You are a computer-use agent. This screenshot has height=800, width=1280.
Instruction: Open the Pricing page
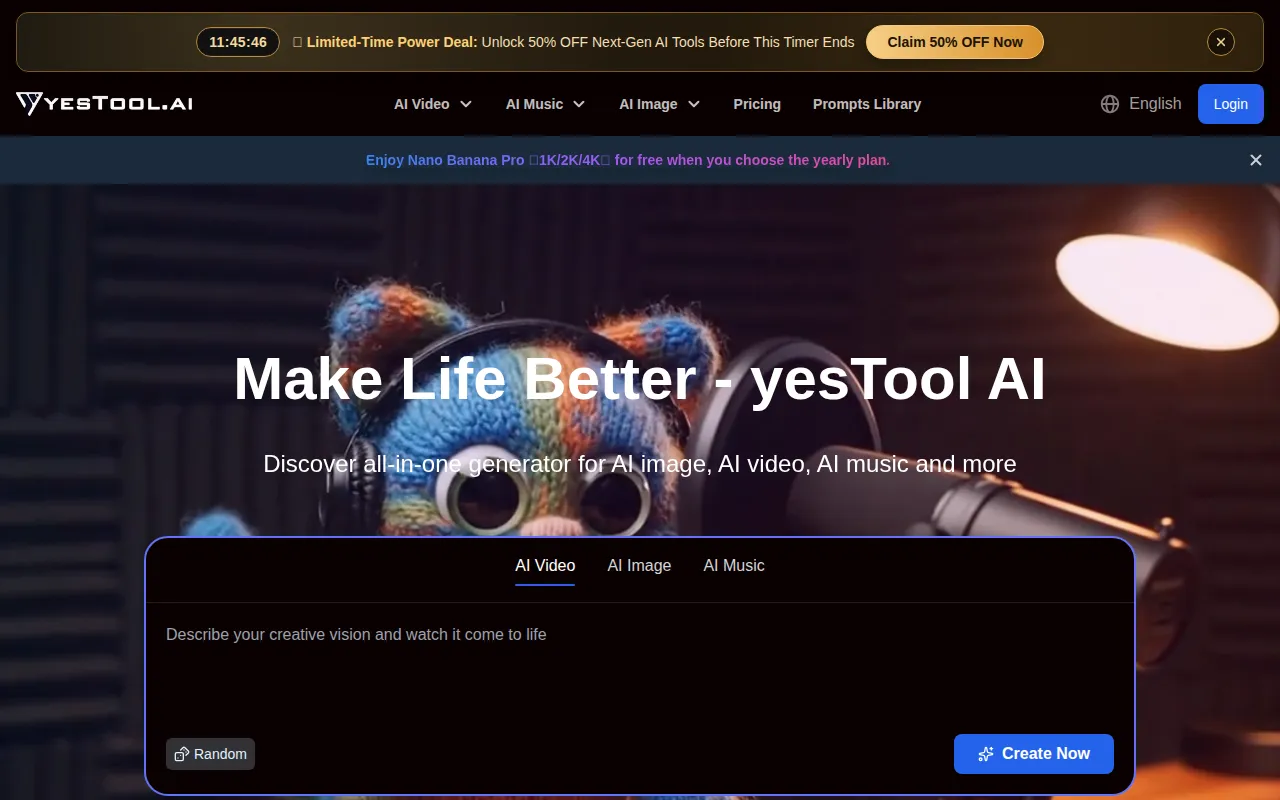coord(757,104)
